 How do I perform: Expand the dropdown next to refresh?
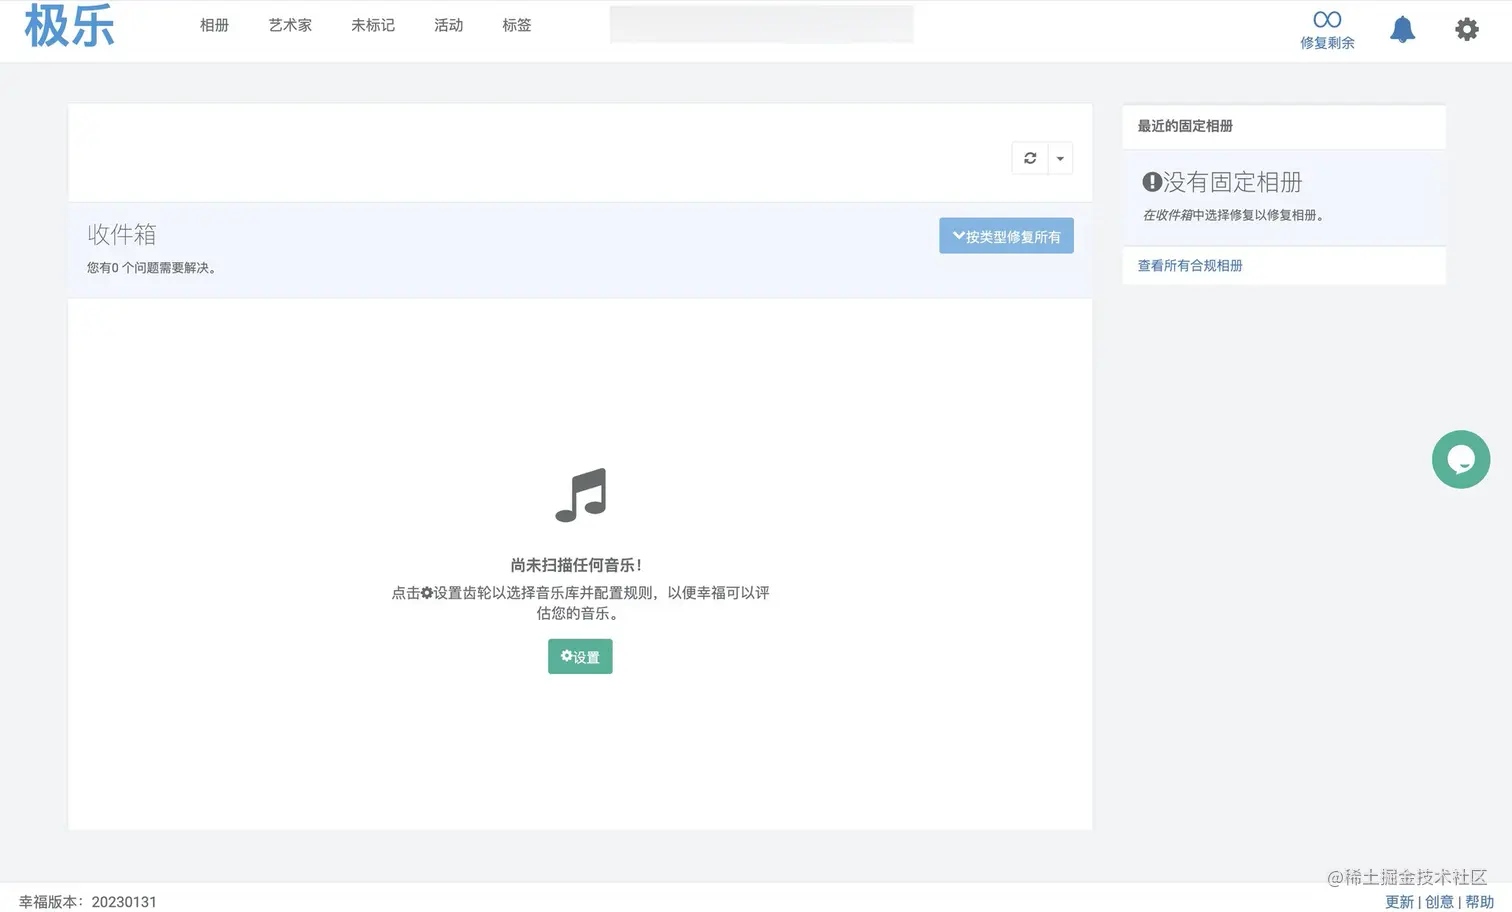[x=1060, y=158]
